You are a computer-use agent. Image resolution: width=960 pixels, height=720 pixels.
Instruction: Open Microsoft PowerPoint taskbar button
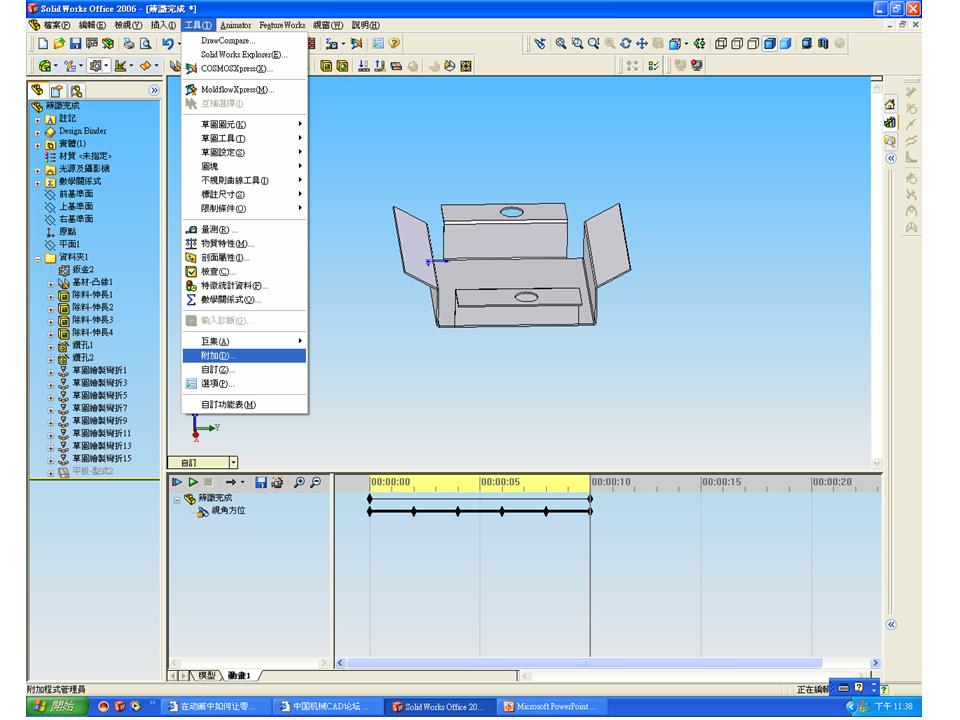pyautogui.click(x=550, y=707)
